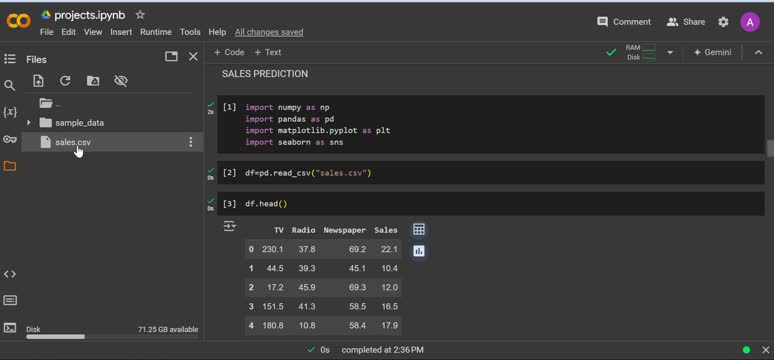Open the Table of contents sidebar icon

tap(10, 59)
